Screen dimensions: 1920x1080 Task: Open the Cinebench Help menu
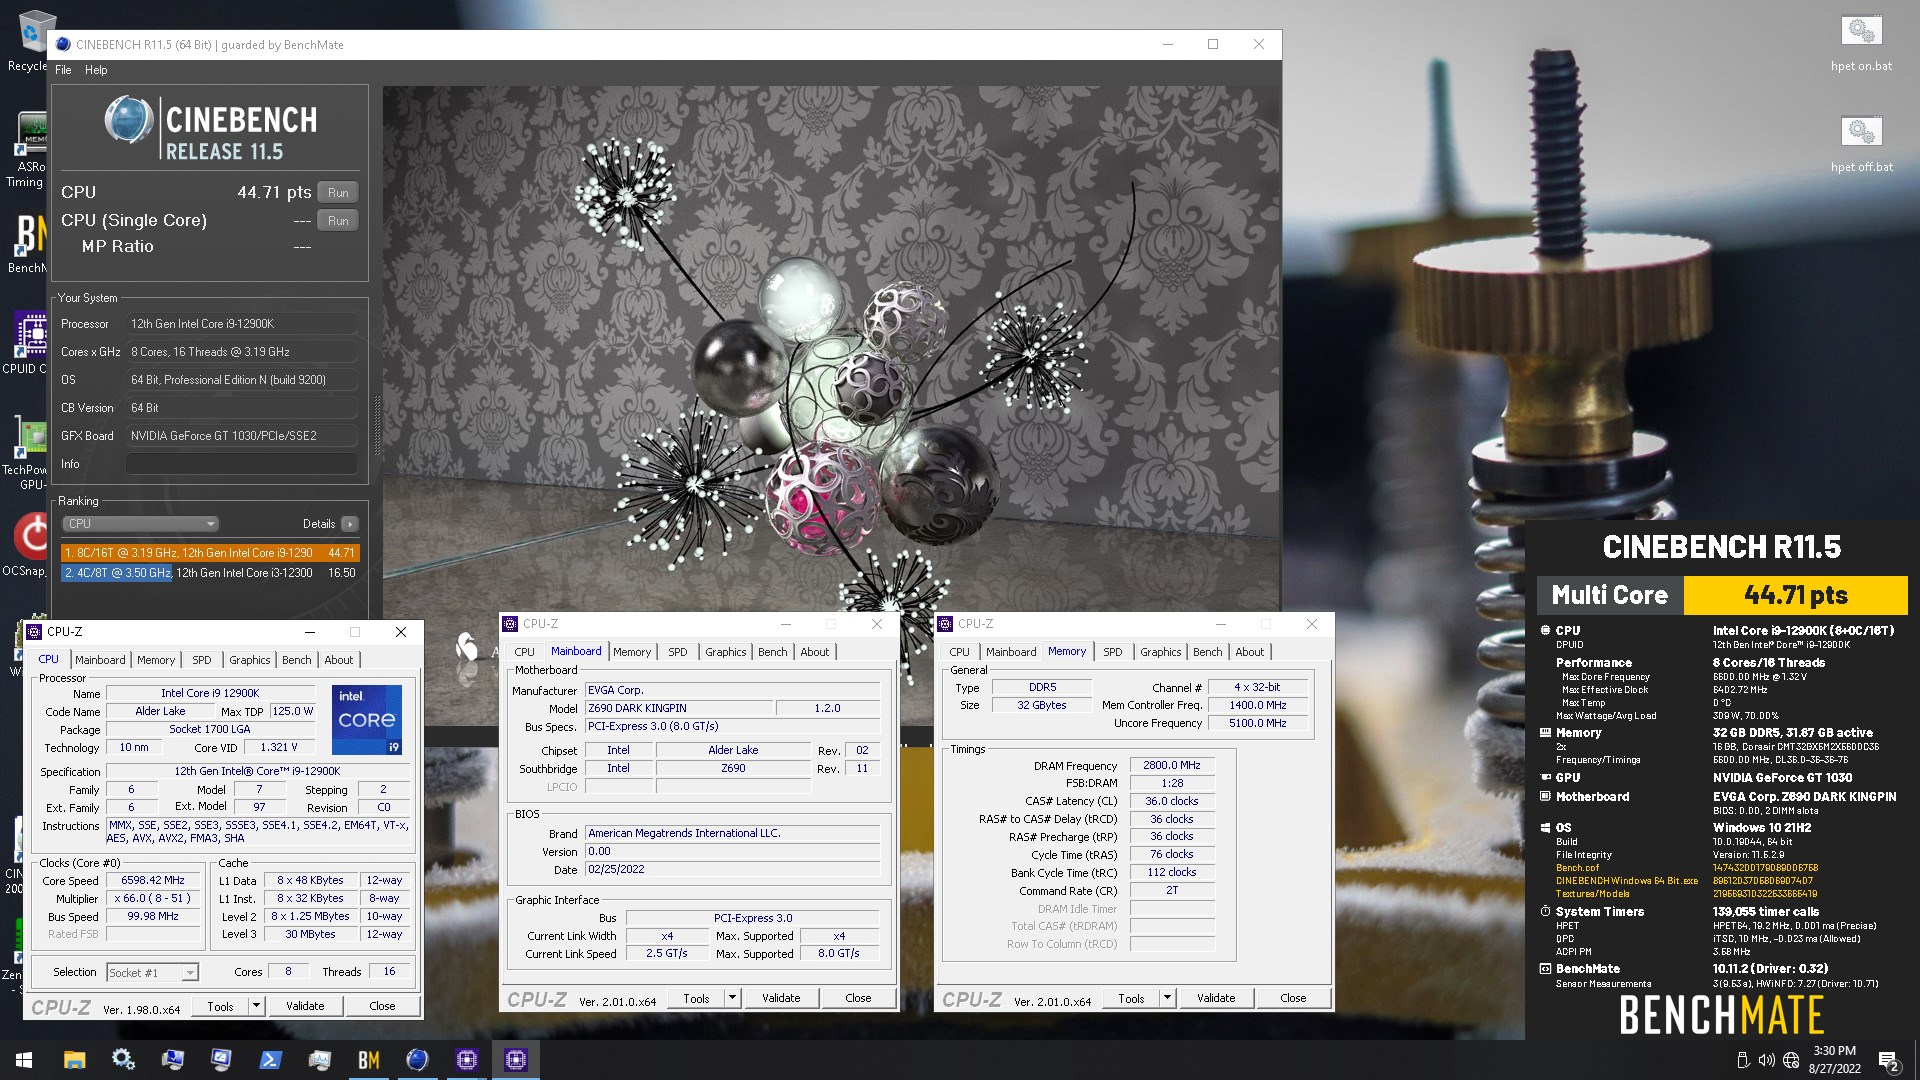point(96,70)
